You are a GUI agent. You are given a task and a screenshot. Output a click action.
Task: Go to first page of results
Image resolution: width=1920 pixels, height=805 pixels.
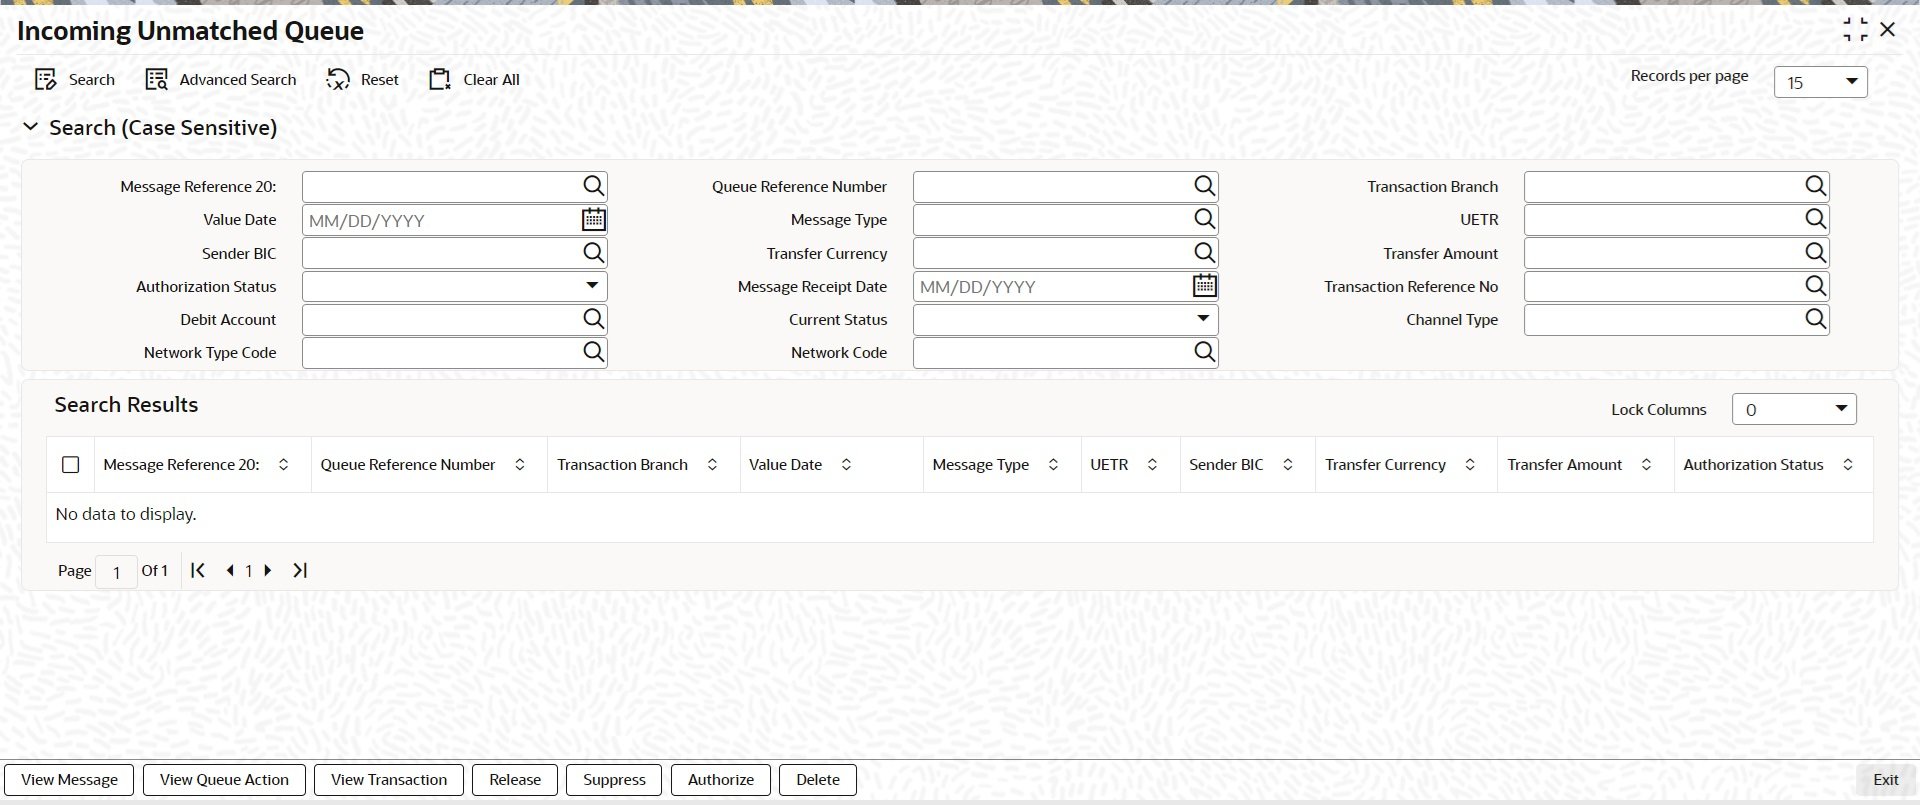(198, 570)
